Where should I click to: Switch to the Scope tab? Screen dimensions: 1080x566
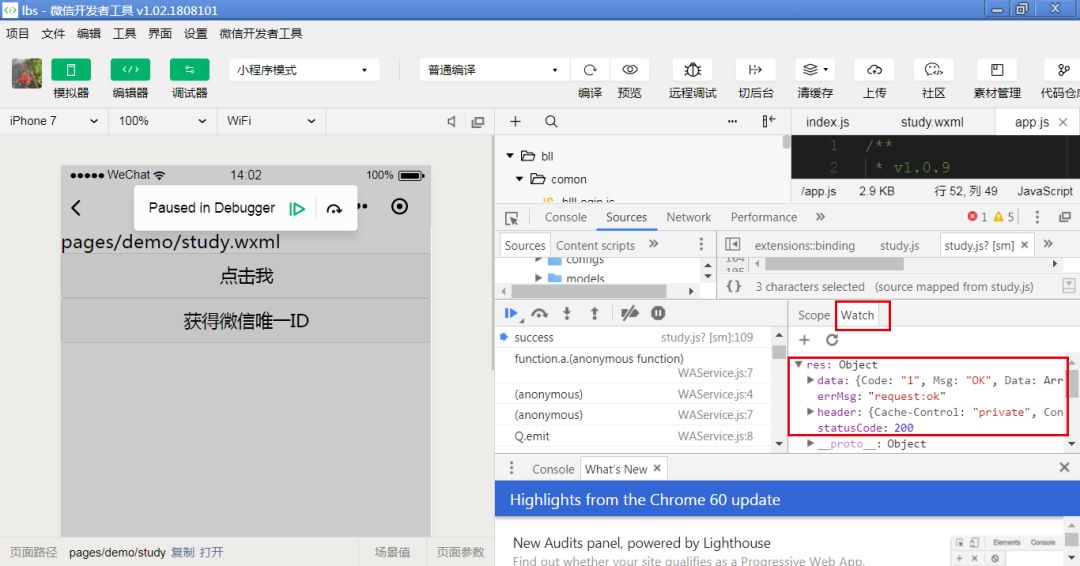point(813,315)
